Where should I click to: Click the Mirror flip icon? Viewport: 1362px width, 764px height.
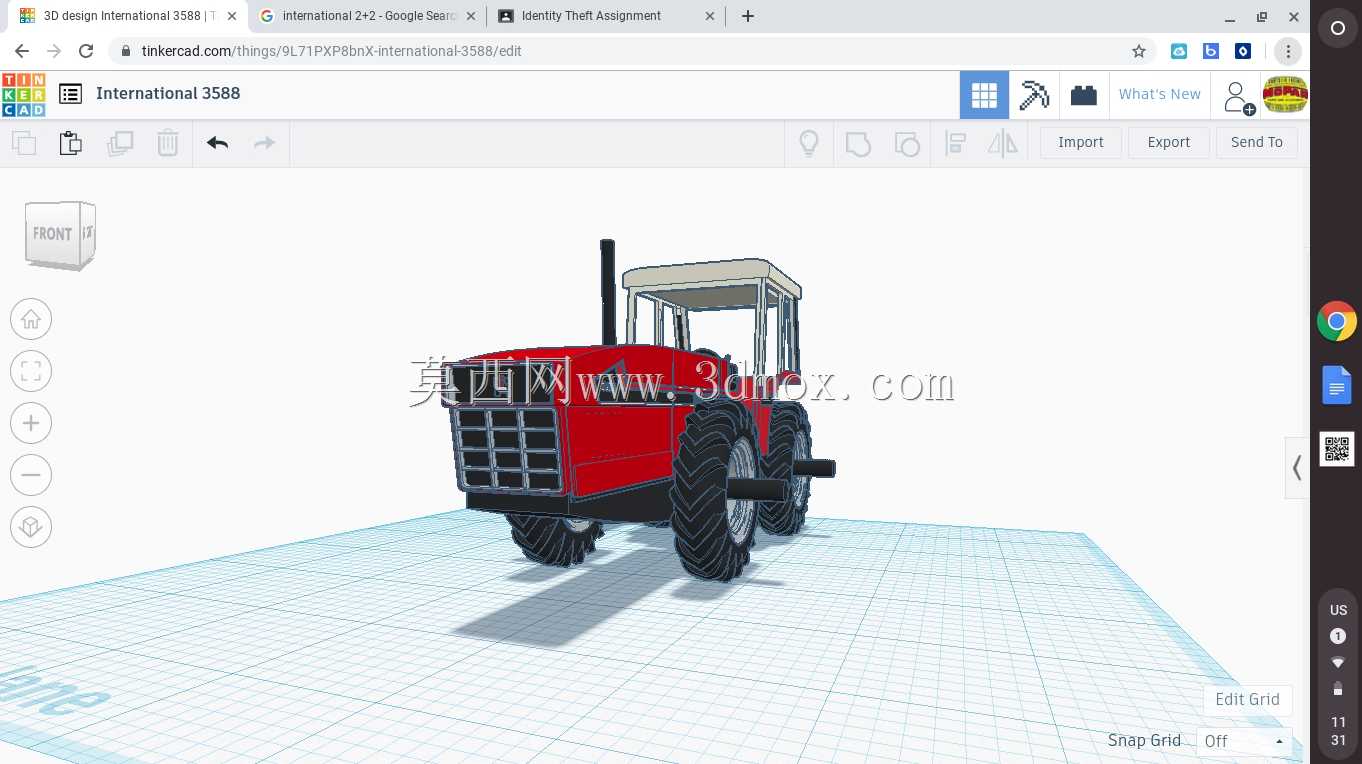(1002, 143)
